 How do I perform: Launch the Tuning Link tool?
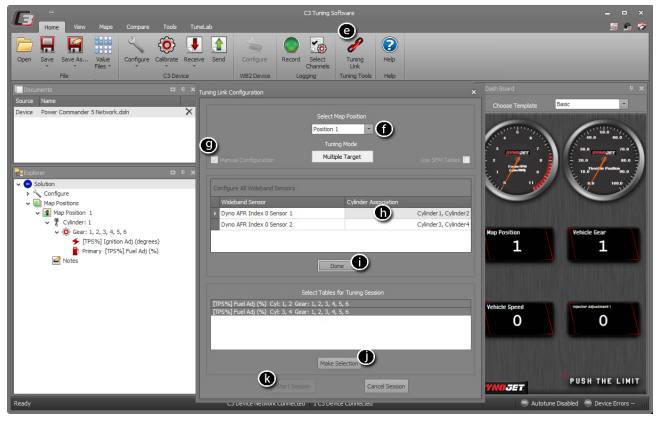[x=355, y=45]
